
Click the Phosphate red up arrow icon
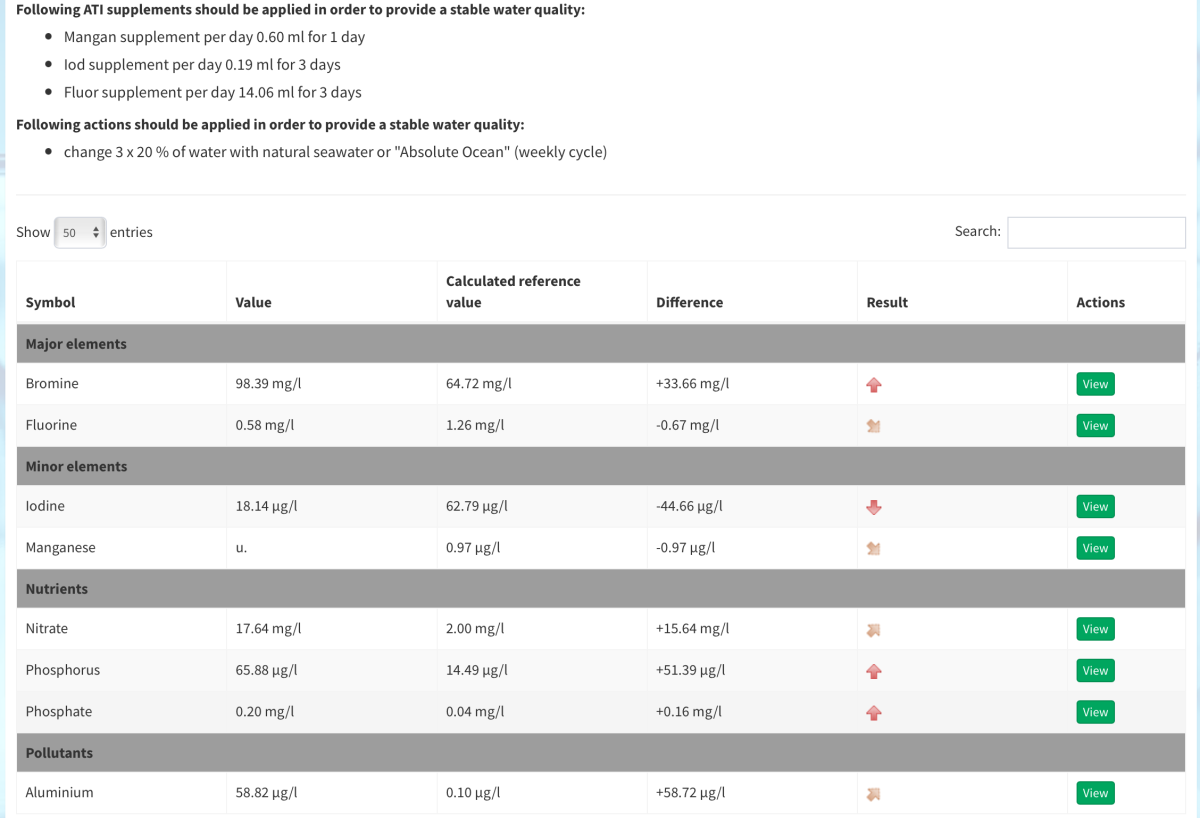[874, 713]
